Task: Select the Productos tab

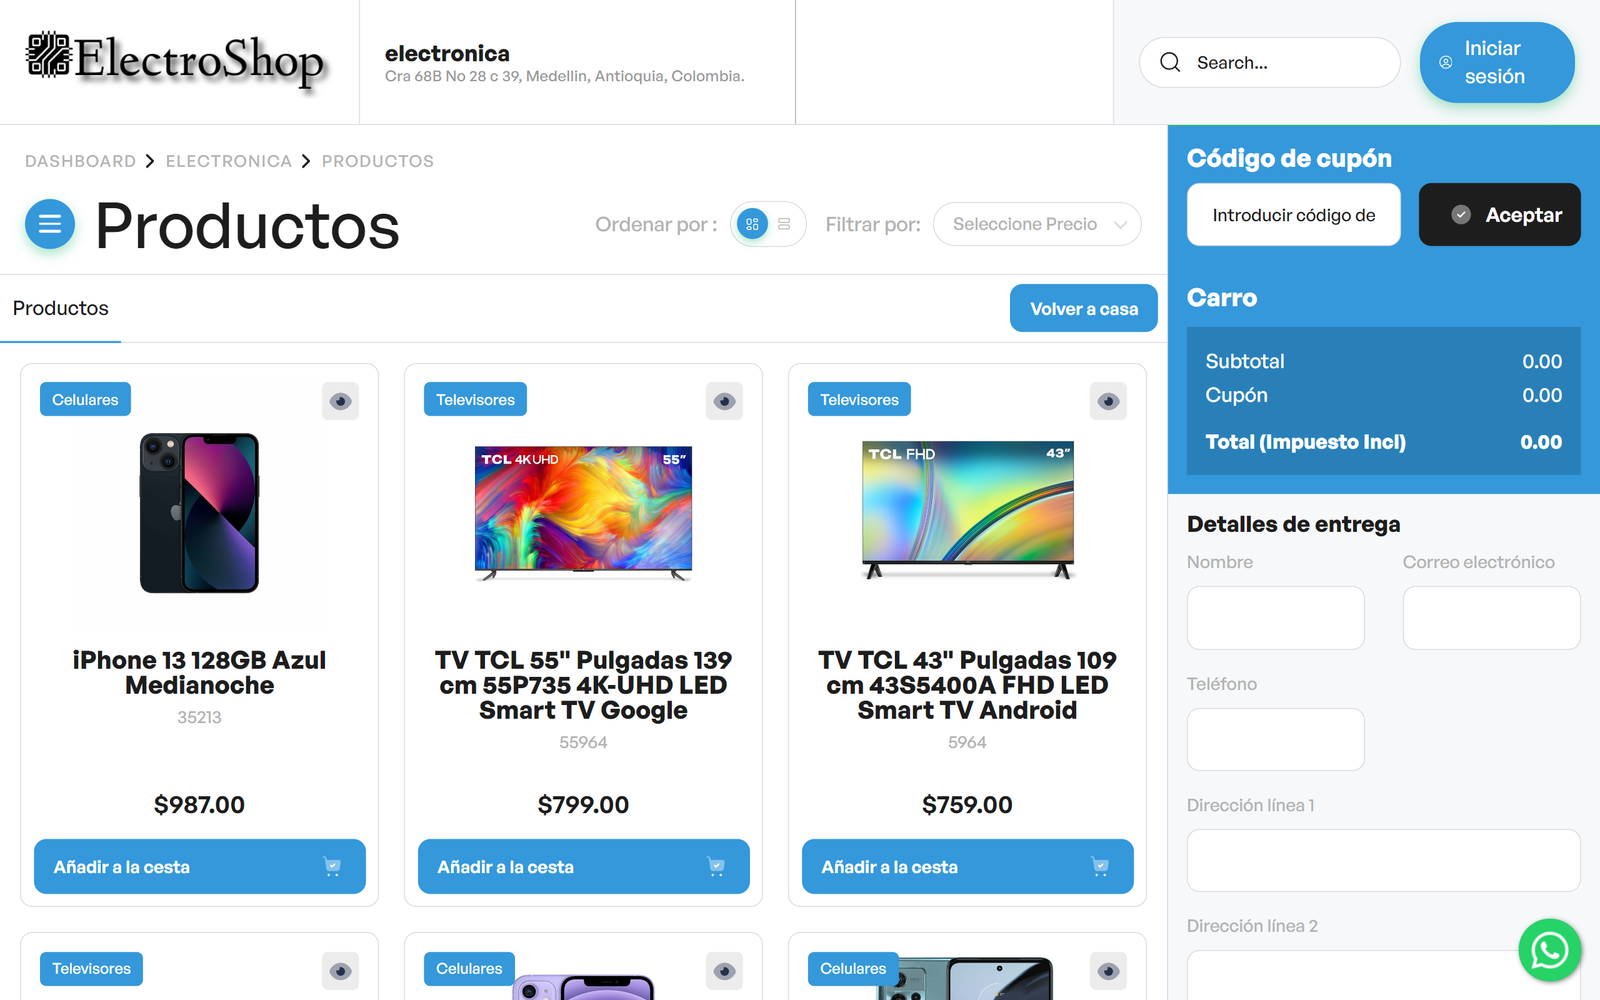Action: (x=61, y=309)
